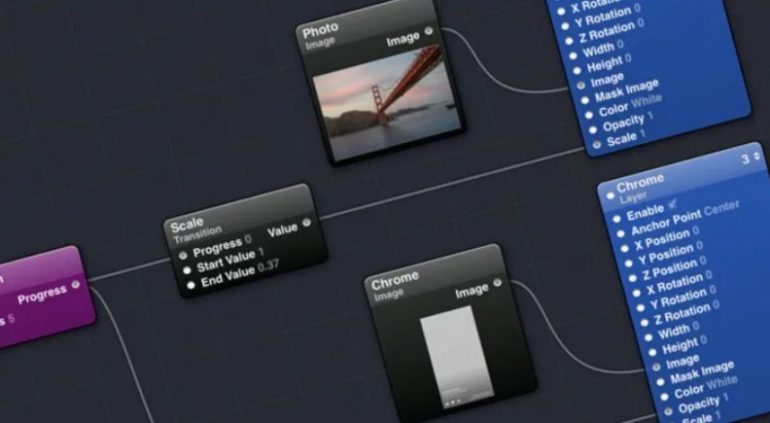The image size is (770, 423).
Task: Select the Scale Transition node title
Action: (196, 228)
